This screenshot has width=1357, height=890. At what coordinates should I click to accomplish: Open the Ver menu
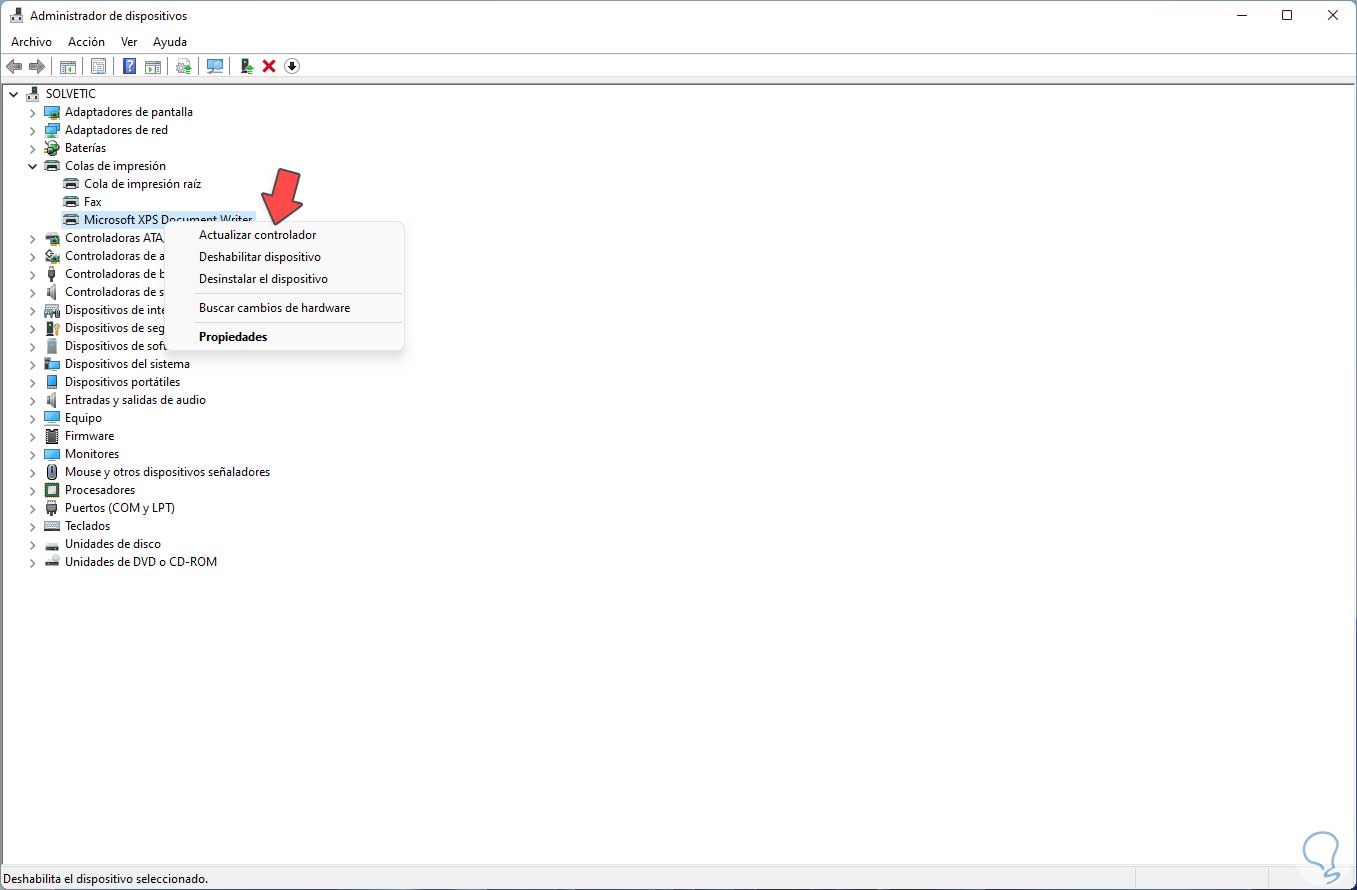(x=129, y=42)
